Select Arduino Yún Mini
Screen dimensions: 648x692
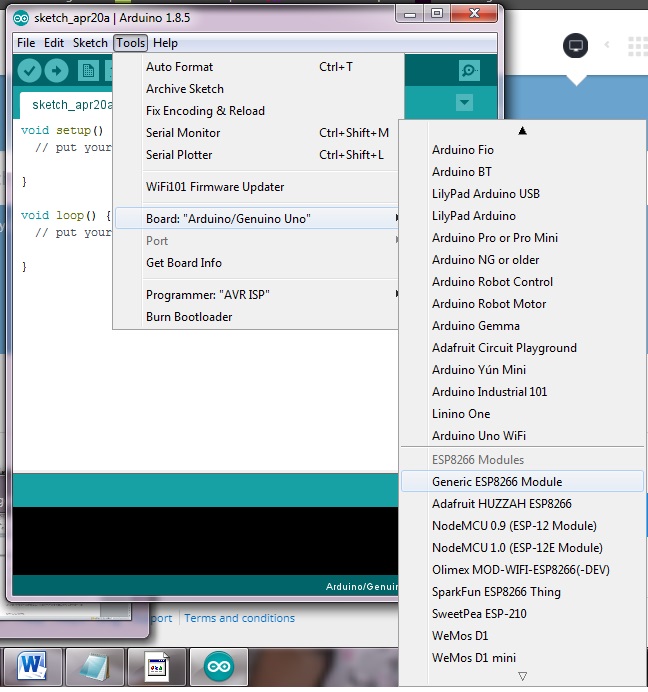click(x=522, y=370)
